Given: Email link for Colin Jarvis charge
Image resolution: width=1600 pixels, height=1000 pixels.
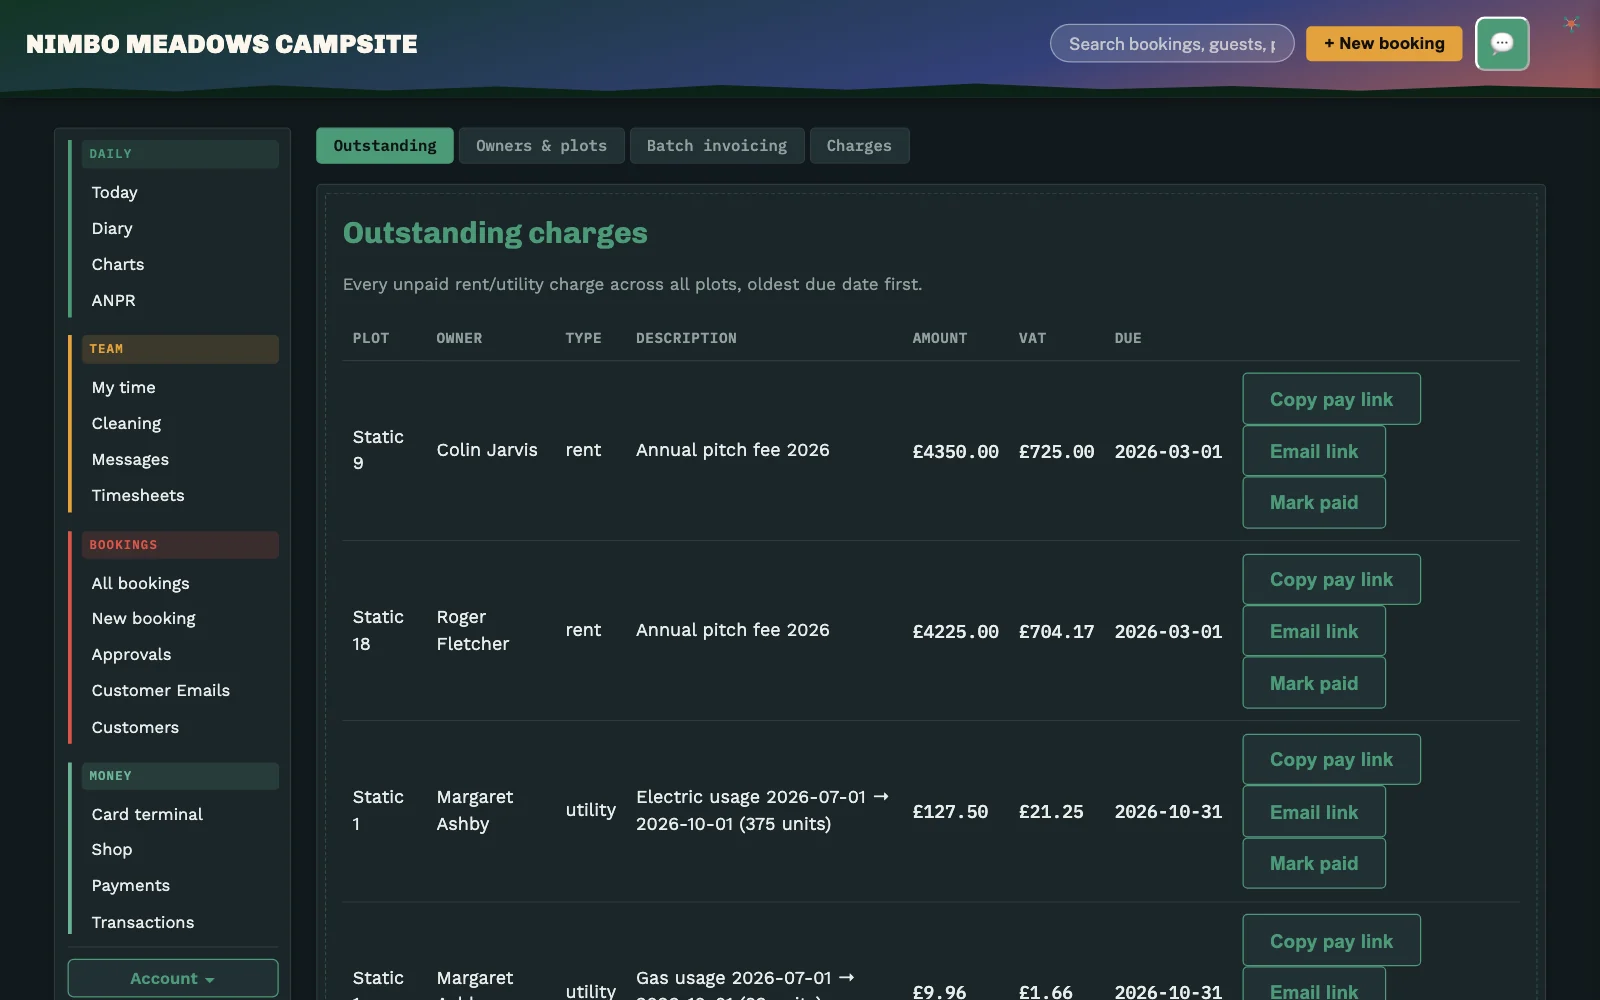Looking at the screenshot, I should [x=1314, y=451].
